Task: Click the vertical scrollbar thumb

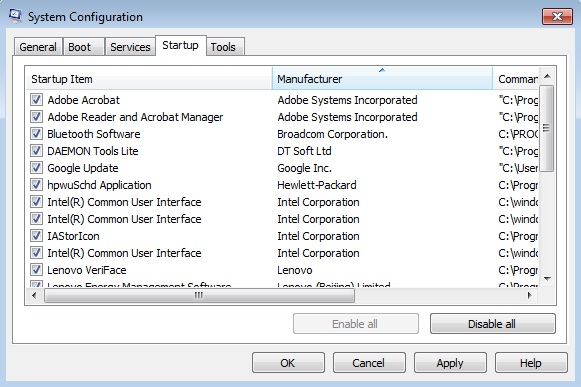Action: [x=547, y=128]
